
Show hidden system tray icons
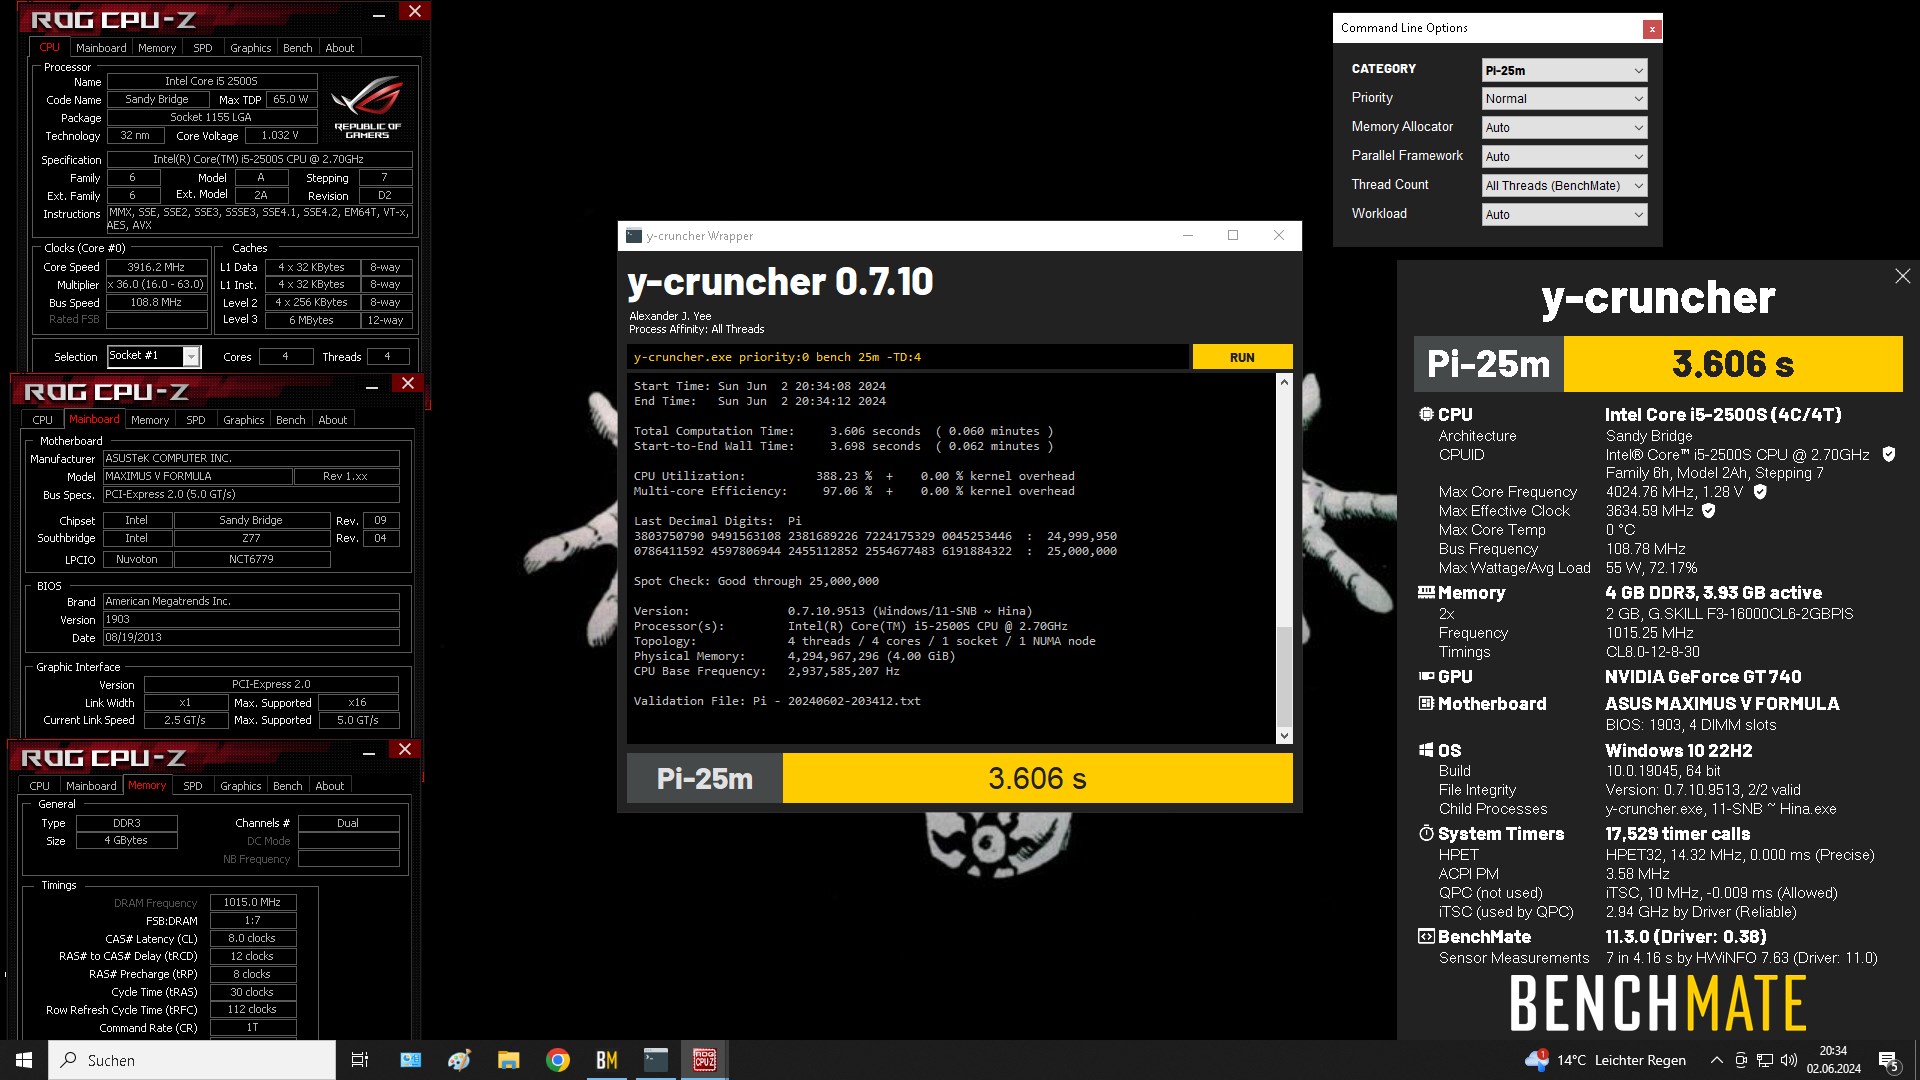1717,1060
